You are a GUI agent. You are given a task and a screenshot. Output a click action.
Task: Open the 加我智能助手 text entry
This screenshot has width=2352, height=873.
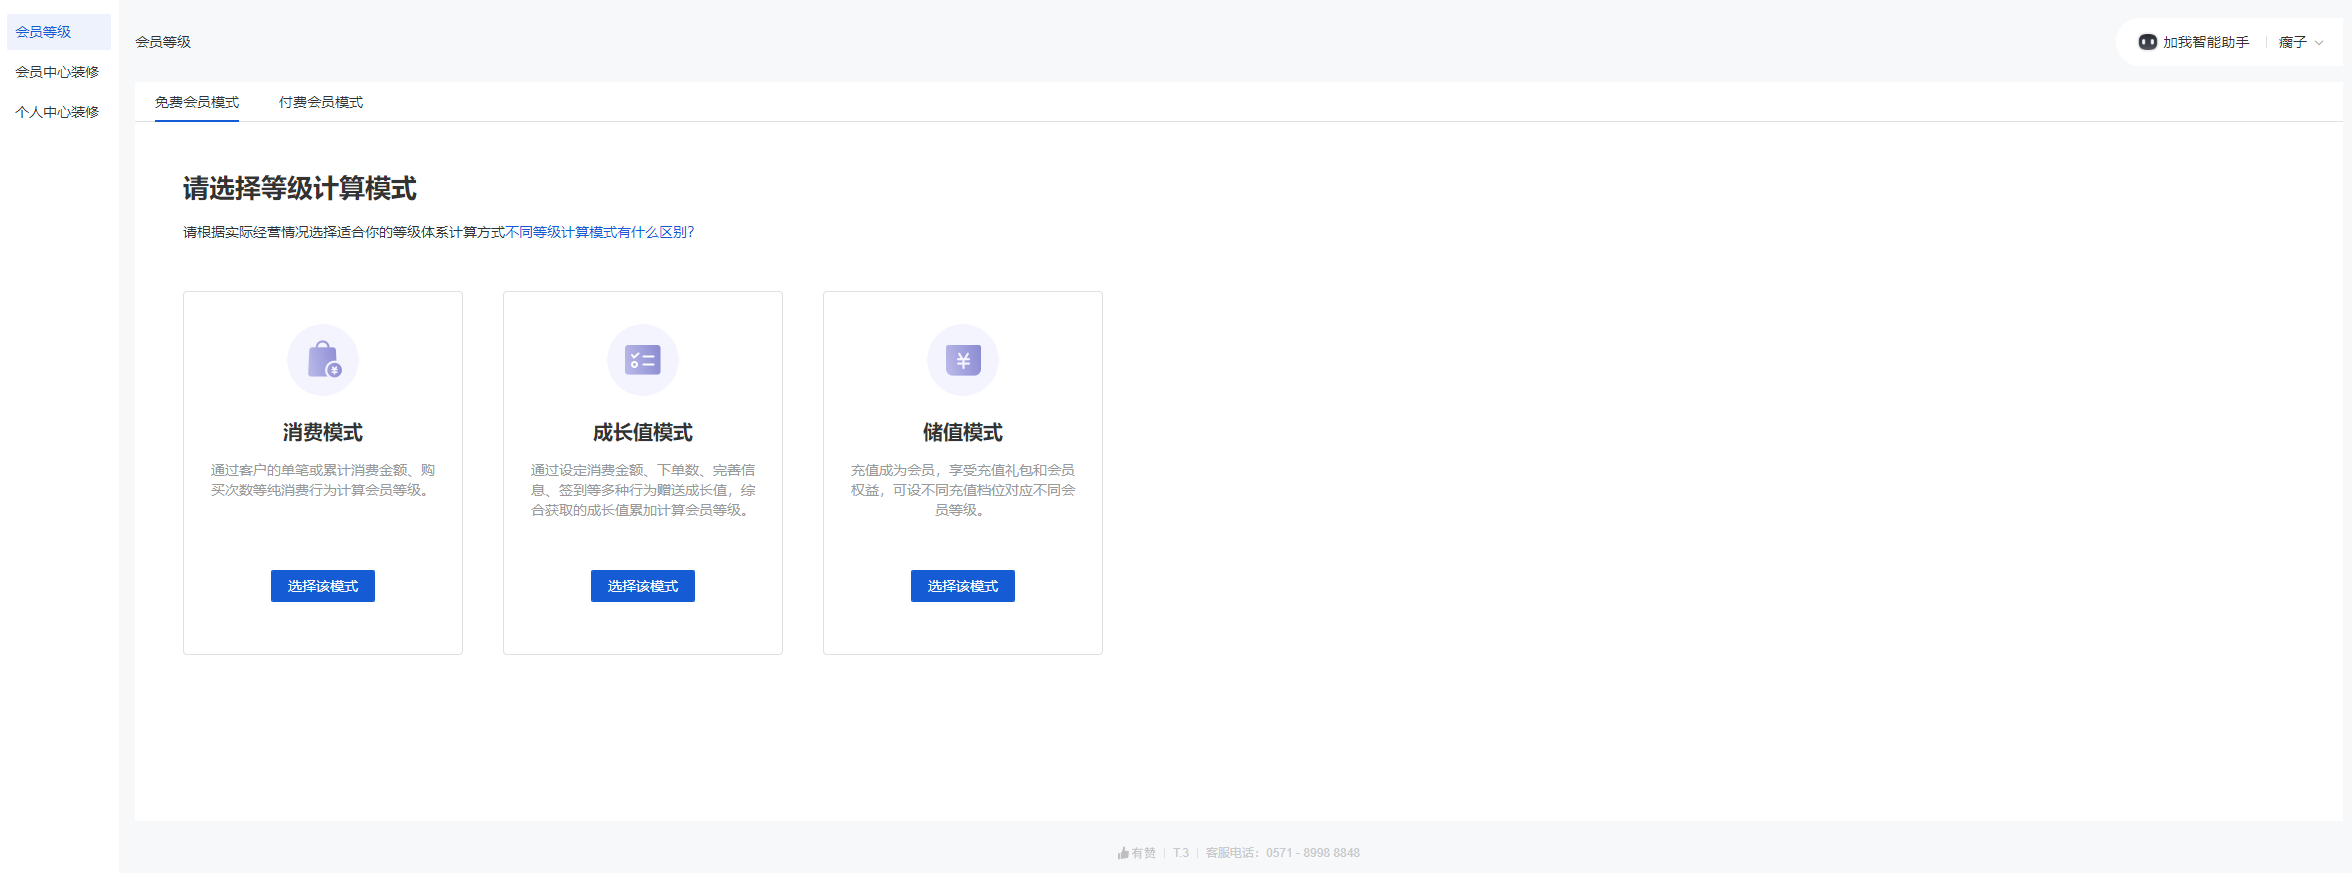2206,42
